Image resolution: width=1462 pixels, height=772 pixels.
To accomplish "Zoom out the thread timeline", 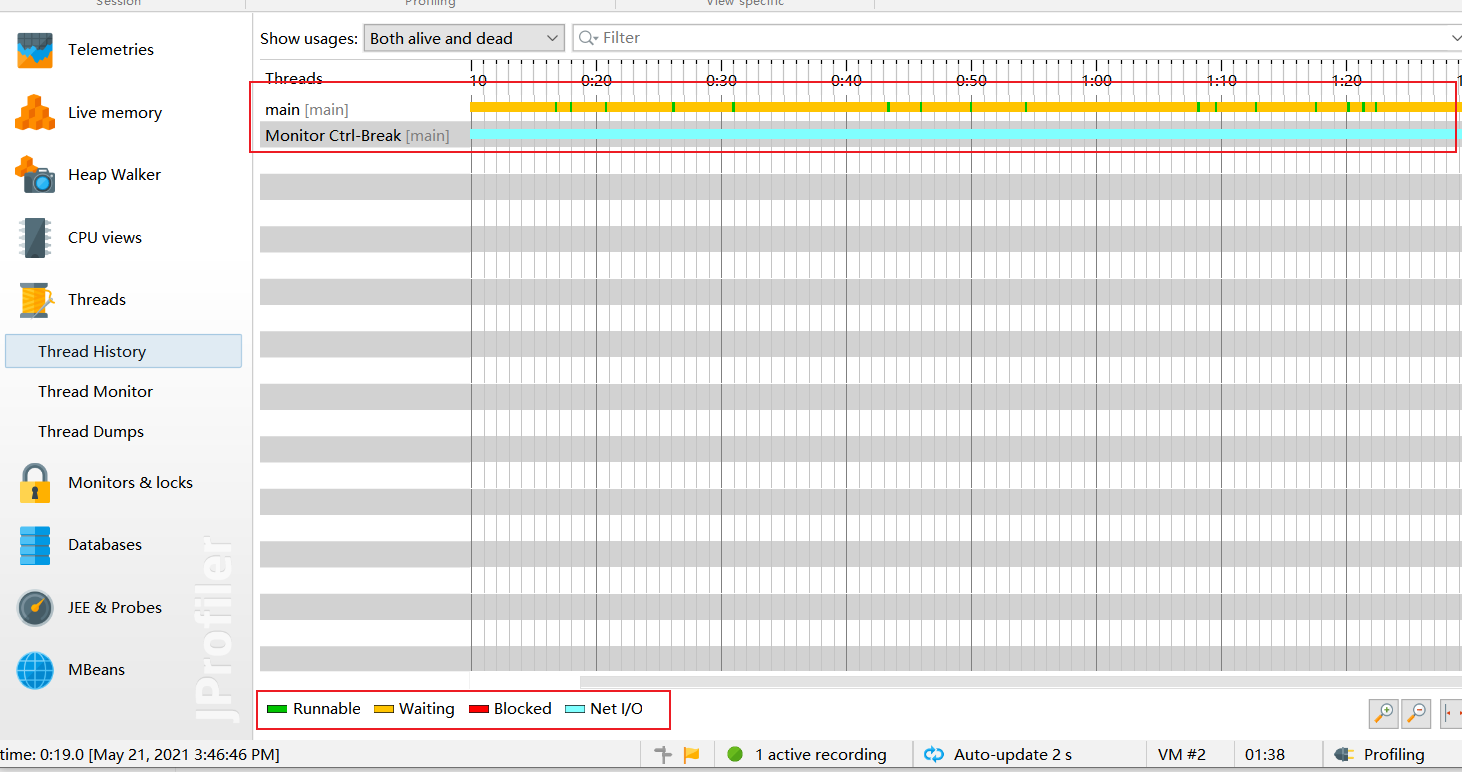I will (1416, 713).
